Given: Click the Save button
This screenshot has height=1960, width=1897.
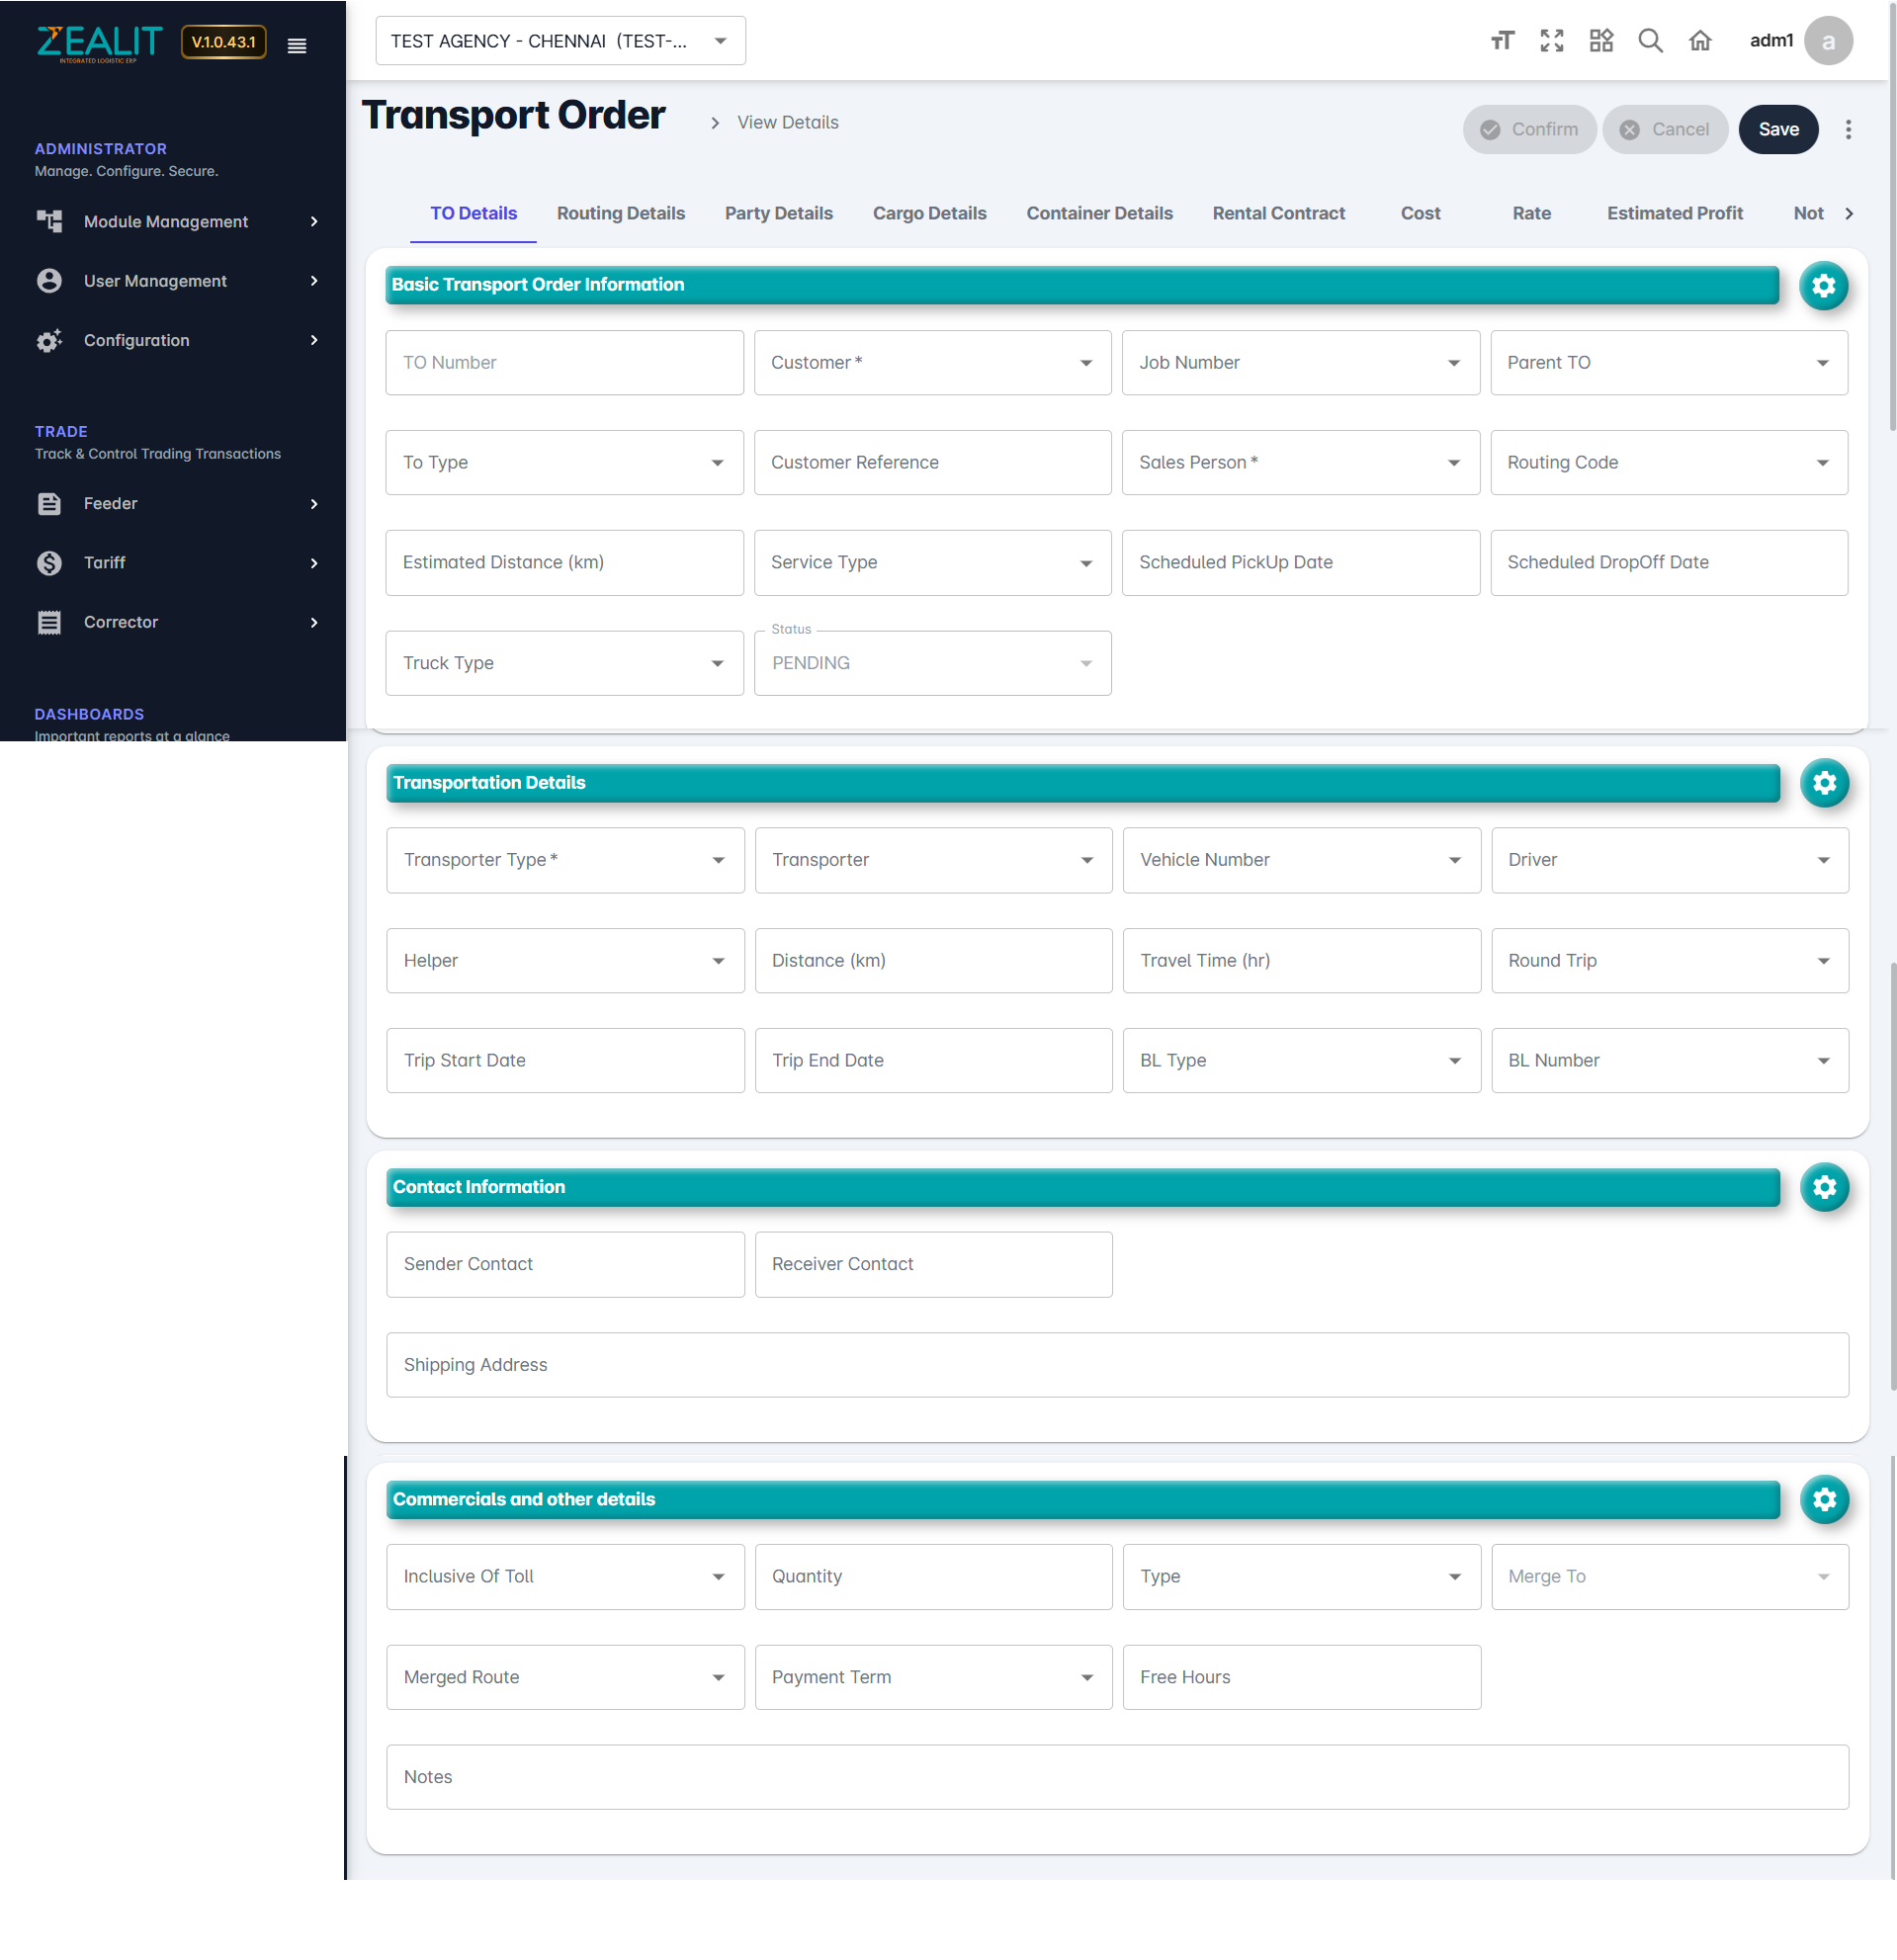Looking at the screenshot, I should [1778, 130].
